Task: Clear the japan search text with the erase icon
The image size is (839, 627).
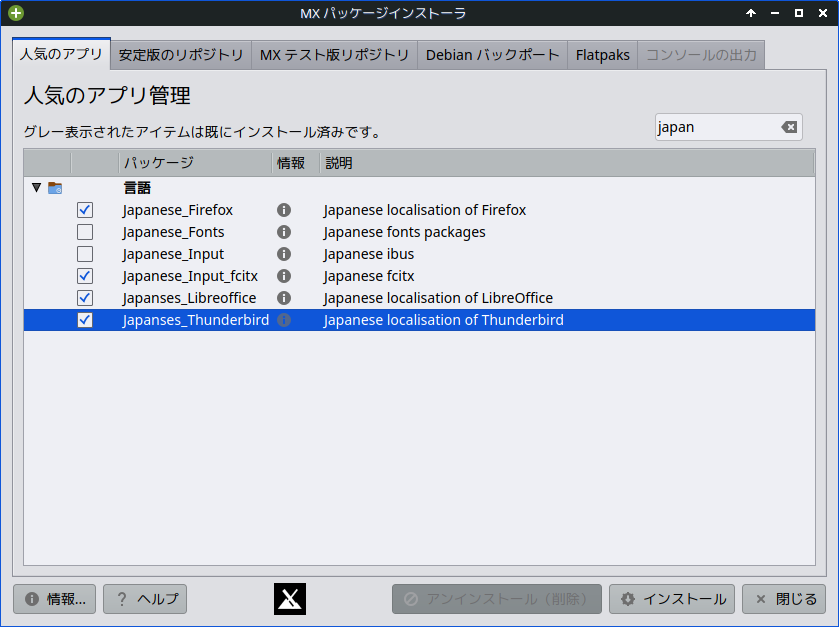Action: coord(789,127)
